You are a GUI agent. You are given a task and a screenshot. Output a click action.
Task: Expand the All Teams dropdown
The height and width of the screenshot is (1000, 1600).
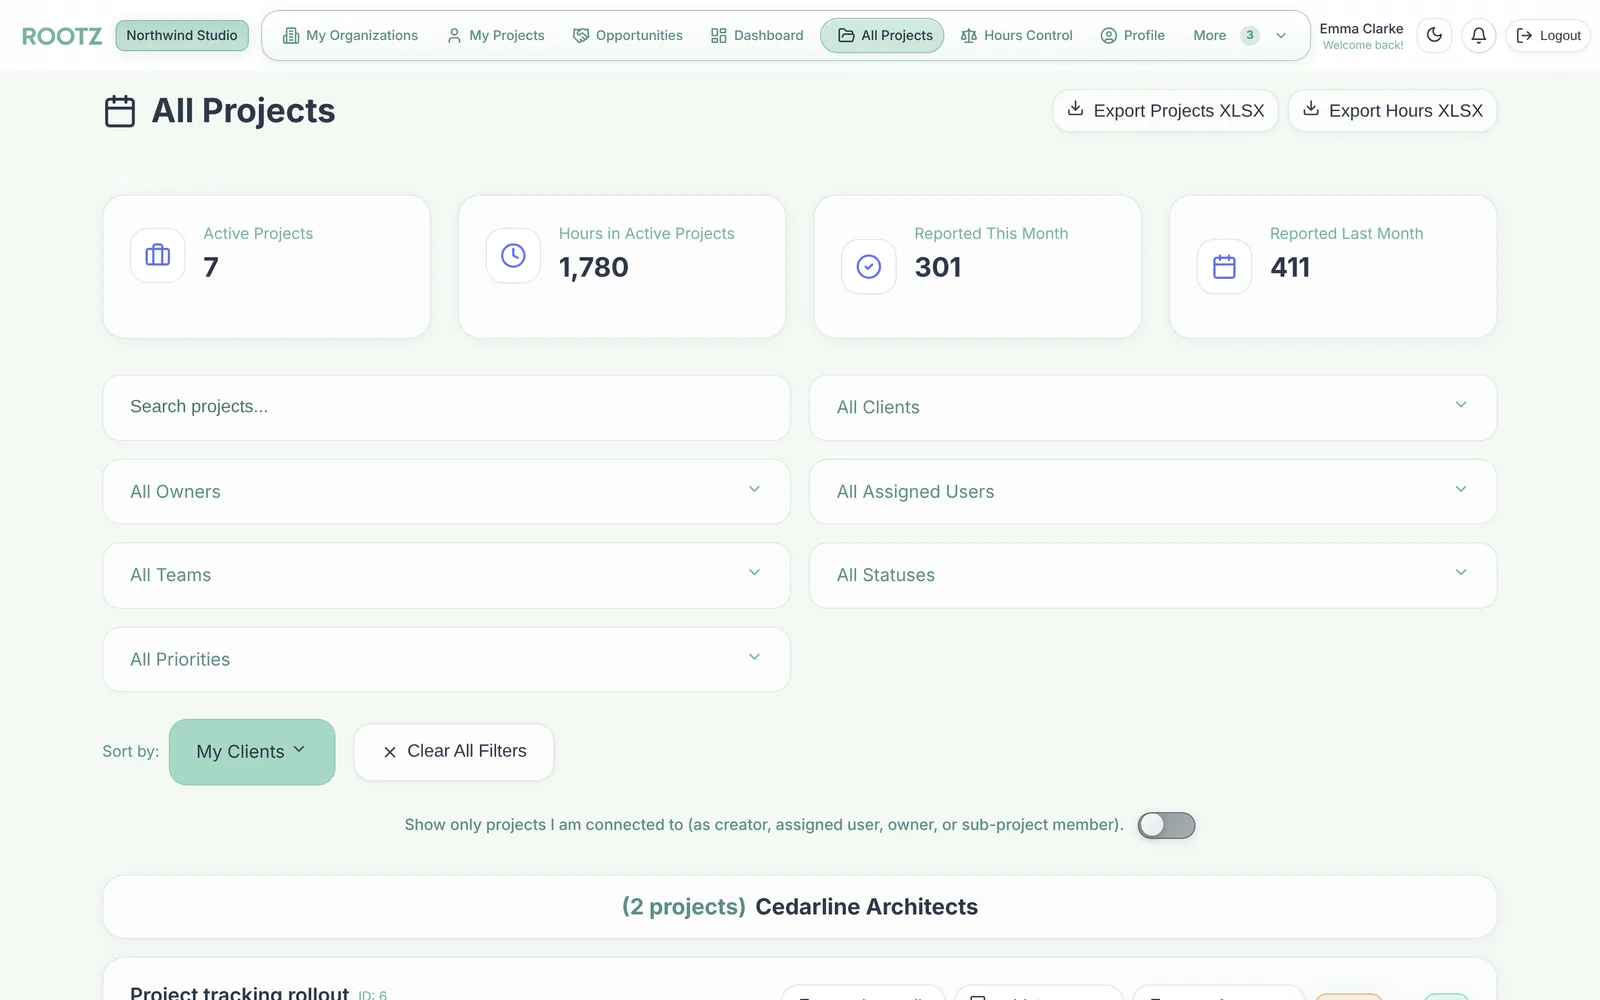[x=446, y=575]
